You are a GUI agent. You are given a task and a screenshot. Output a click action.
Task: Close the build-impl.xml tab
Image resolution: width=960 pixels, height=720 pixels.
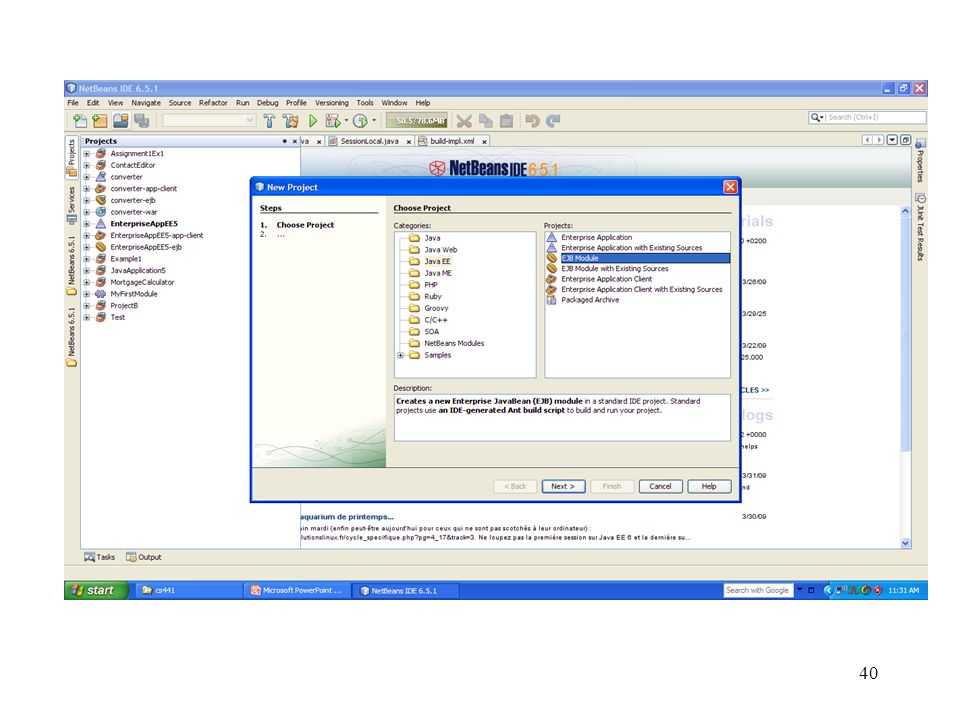(484, 141)
